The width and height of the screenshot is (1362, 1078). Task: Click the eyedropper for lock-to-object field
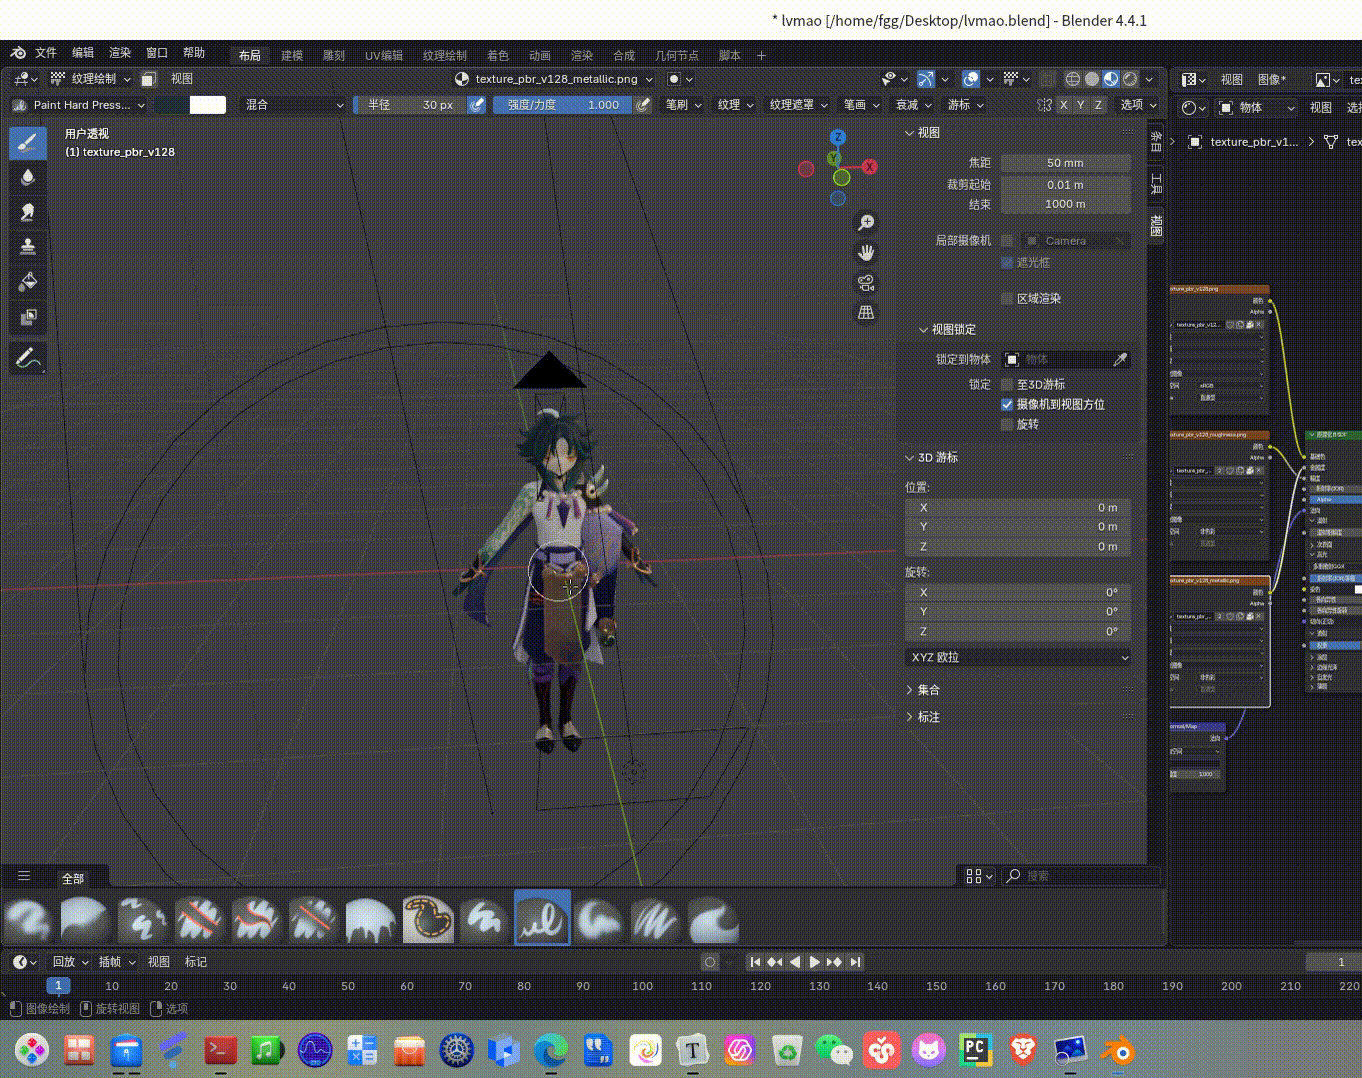coord(1120,359)
